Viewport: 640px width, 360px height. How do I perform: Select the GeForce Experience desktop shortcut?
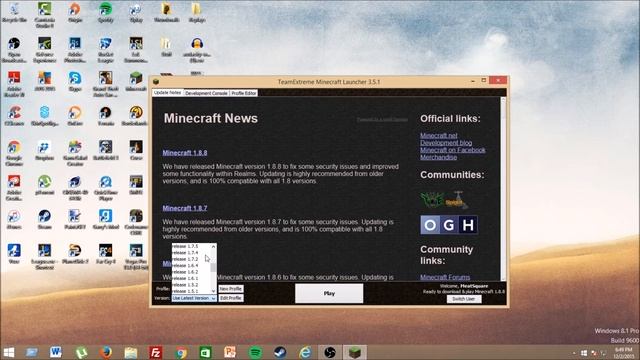[45, 50]
